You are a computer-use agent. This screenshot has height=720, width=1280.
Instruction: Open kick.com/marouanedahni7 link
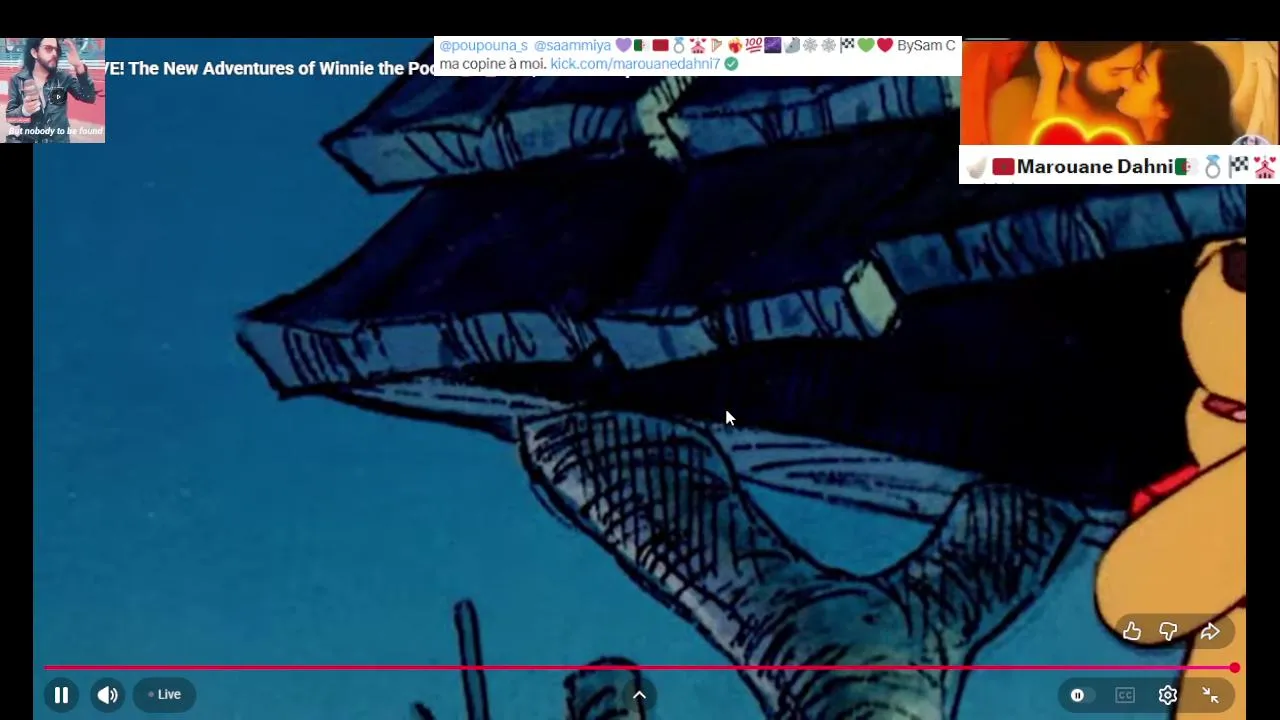[x=635, y=63]
